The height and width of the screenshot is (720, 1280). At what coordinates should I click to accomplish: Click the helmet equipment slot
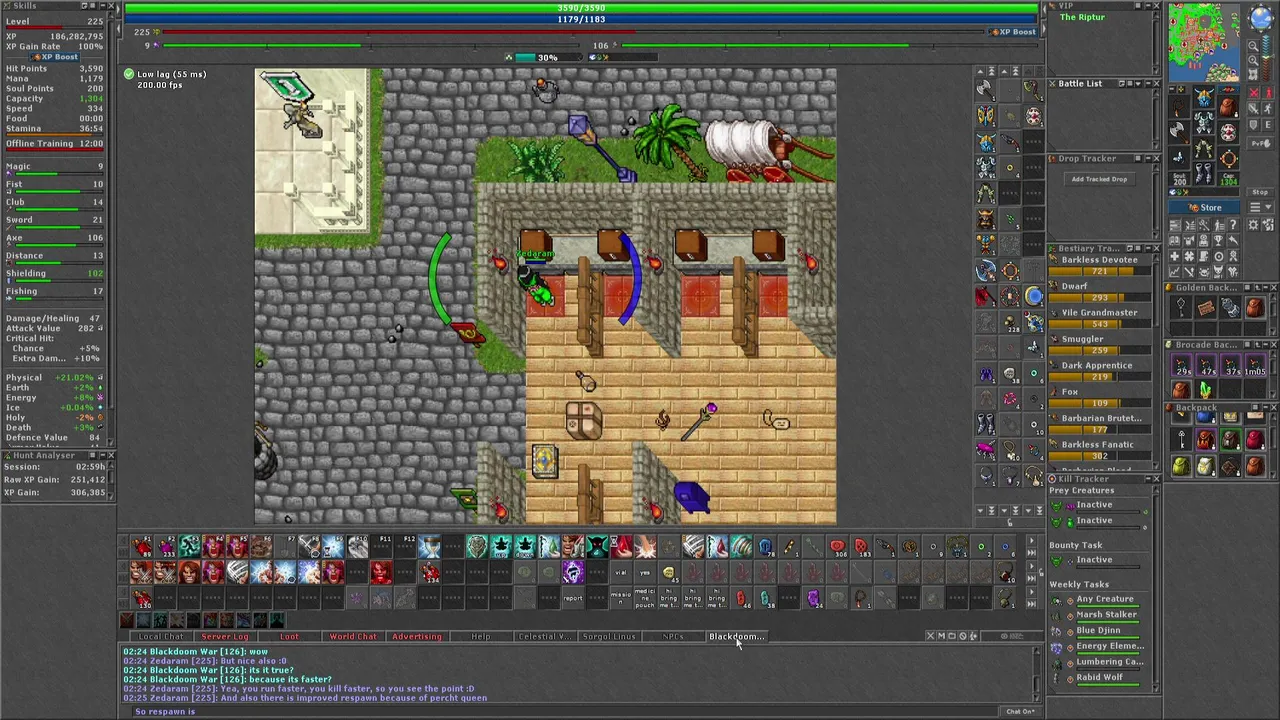pyautogui.click(x=1204, y=98)
